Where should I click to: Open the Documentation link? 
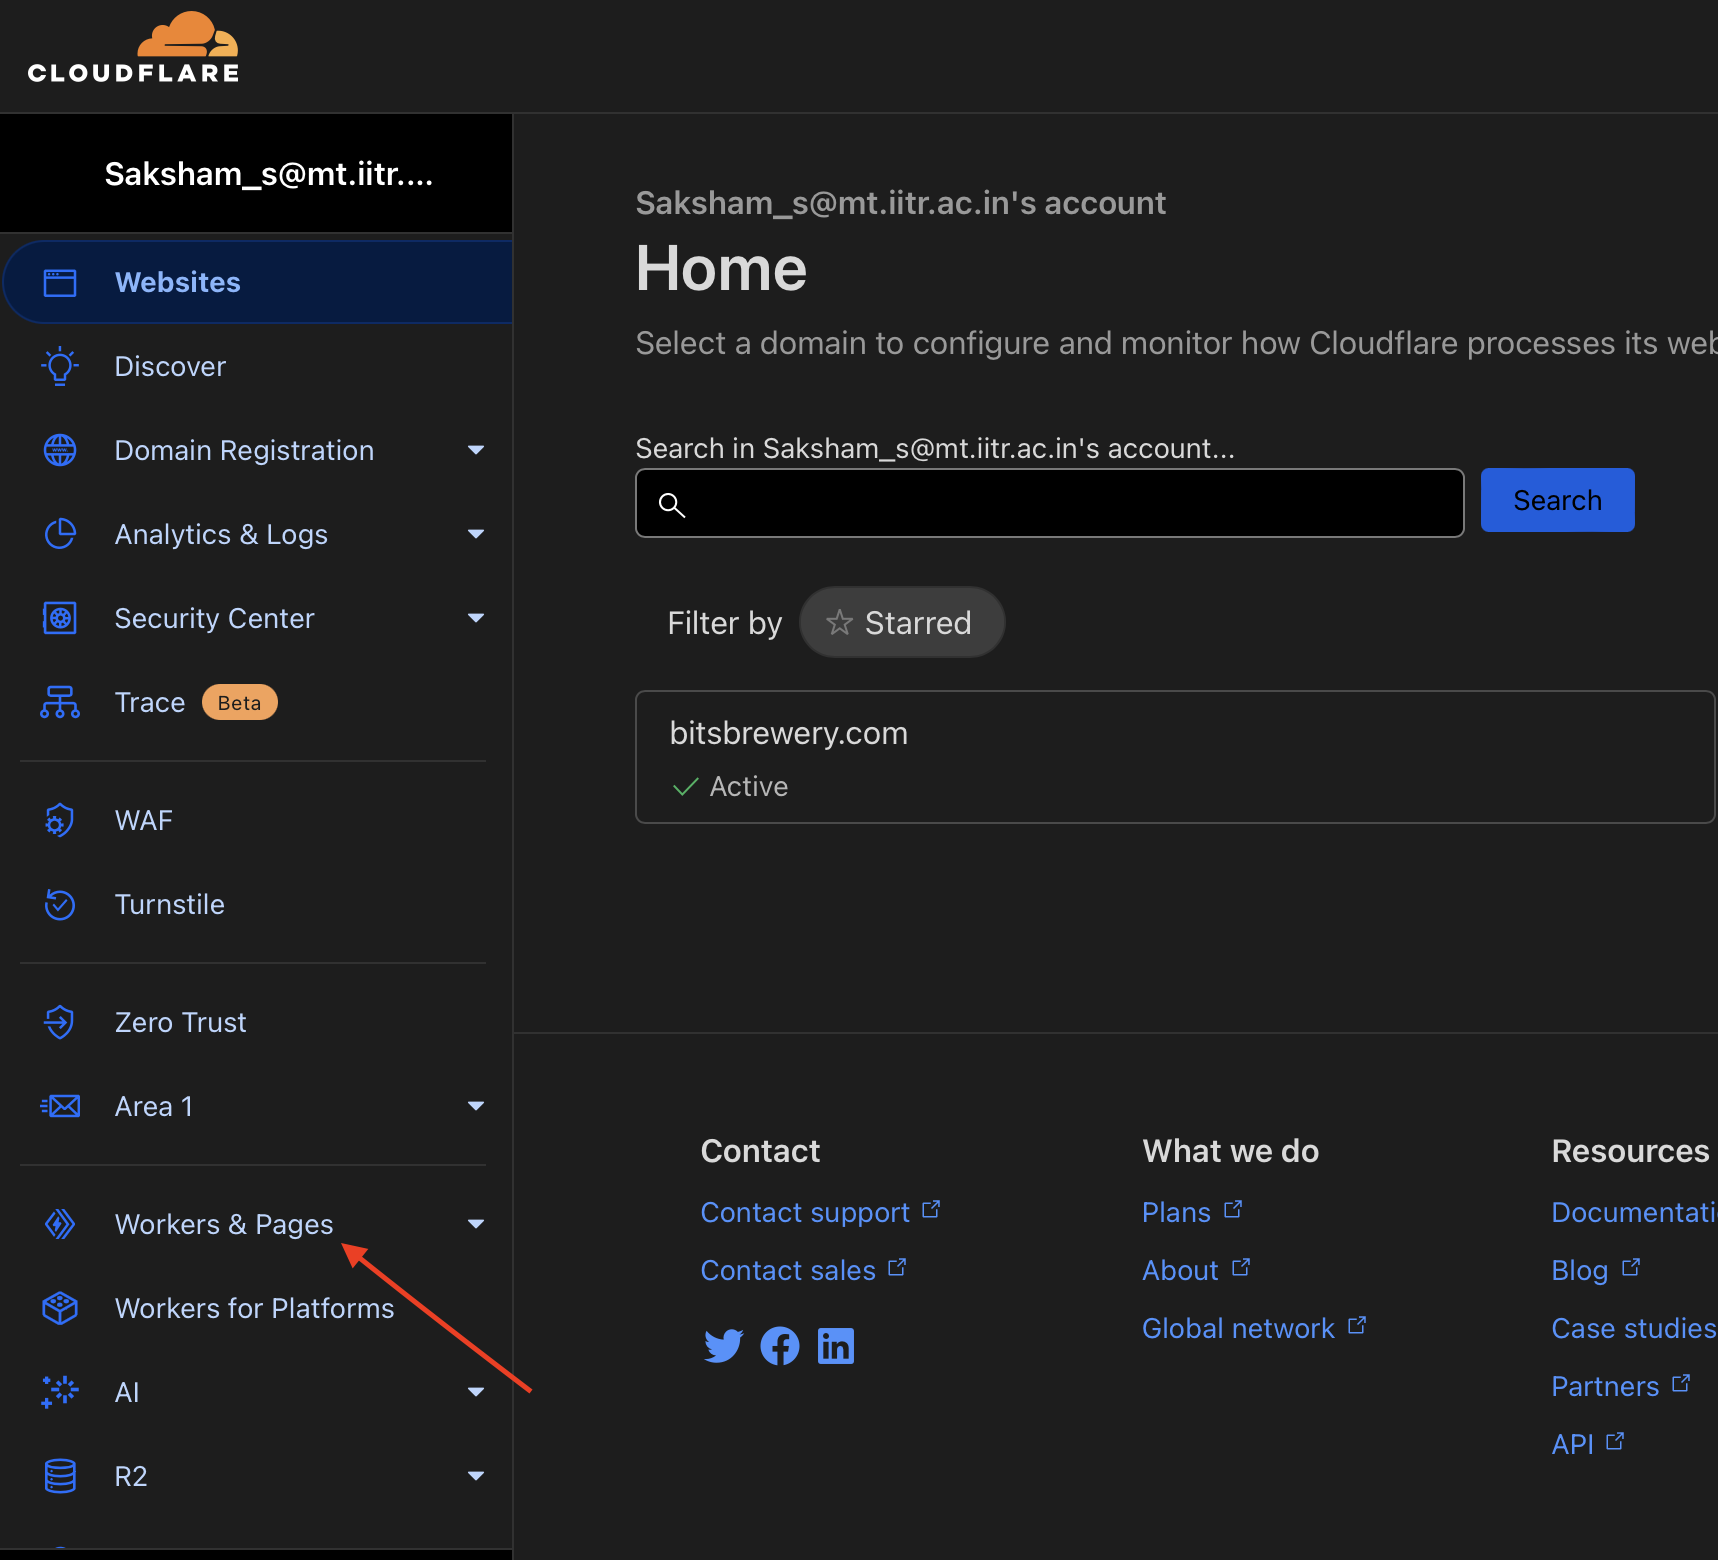click(x=1634, y=1212)
